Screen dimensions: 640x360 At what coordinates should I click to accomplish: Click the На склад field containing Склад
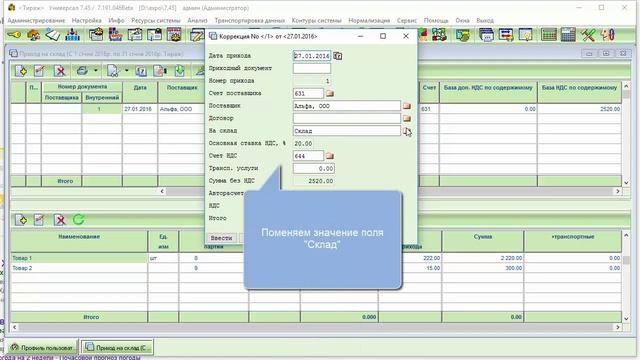(x=347, y=131)
